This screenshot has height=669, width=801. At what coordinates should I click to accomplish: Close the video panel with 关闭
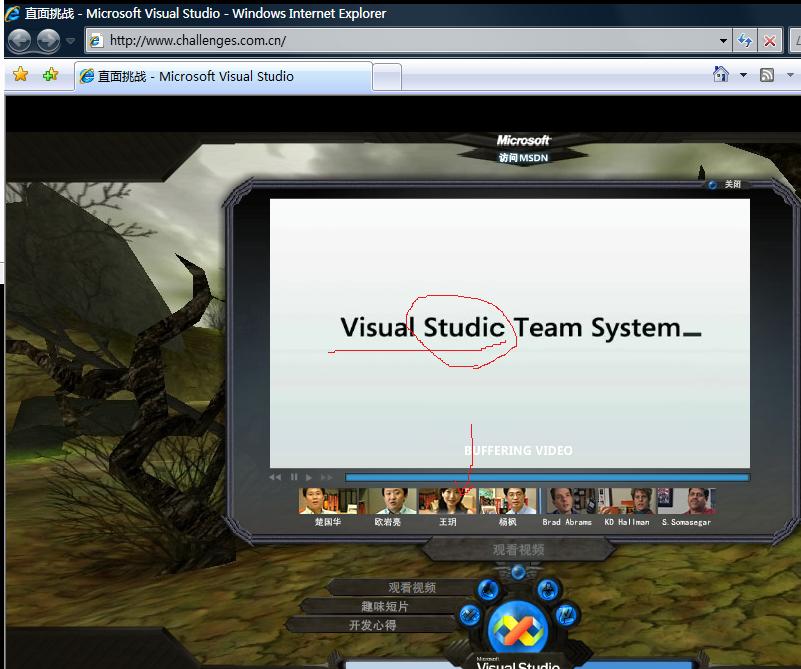[x=732, y=184]
